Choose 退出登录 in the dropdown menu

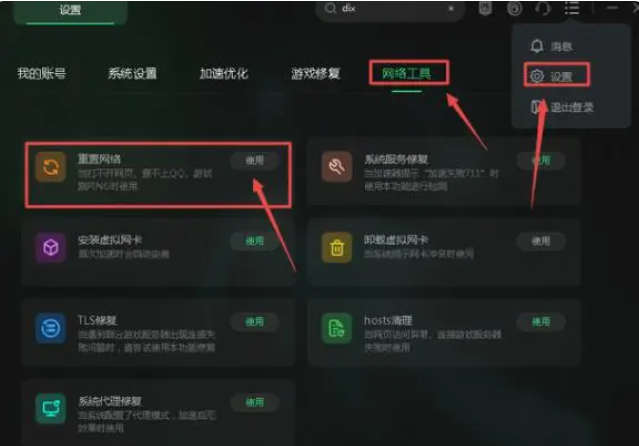[562, 107]
